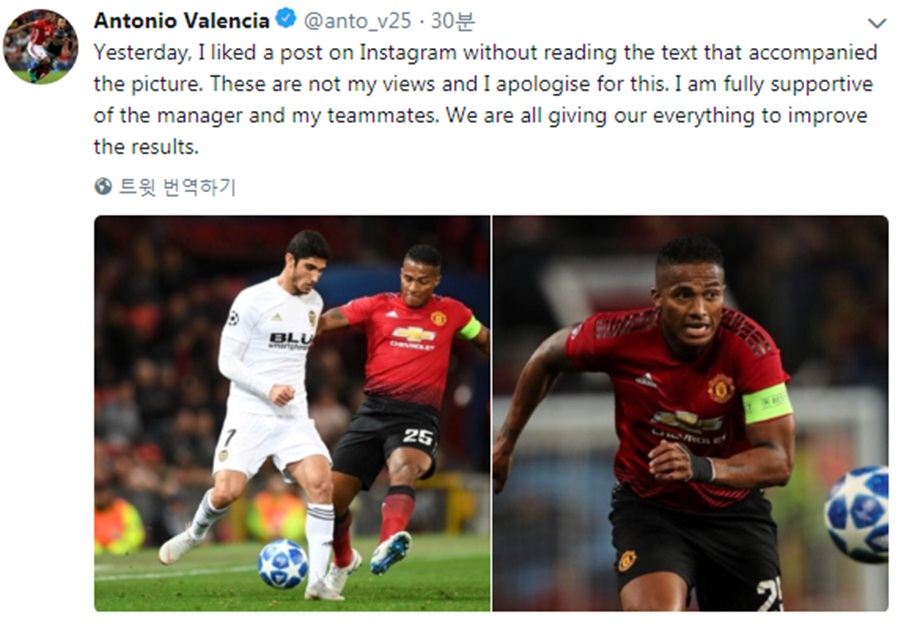The image size is (900, 623).
Task: Open the left photo with two players
Action: (292, 413)
